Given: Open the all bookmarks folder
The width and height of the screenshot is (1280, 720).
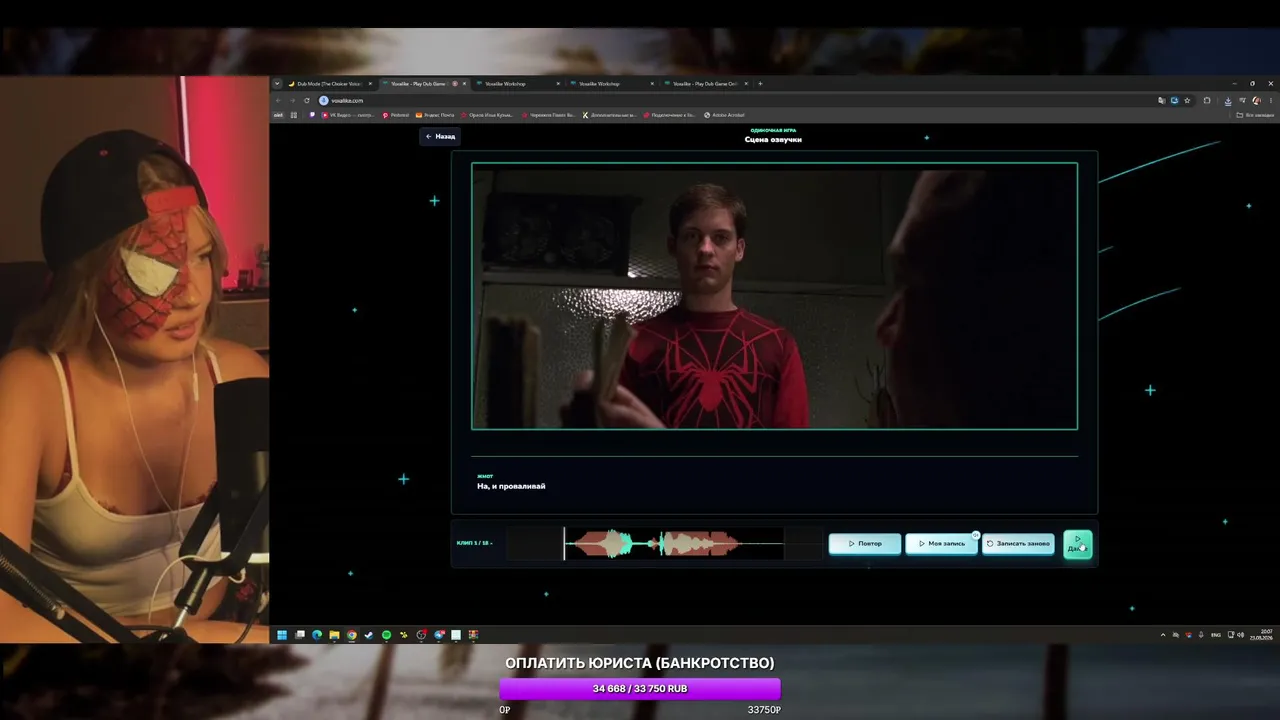Looking at the screenshot, I should [1255, 115].
